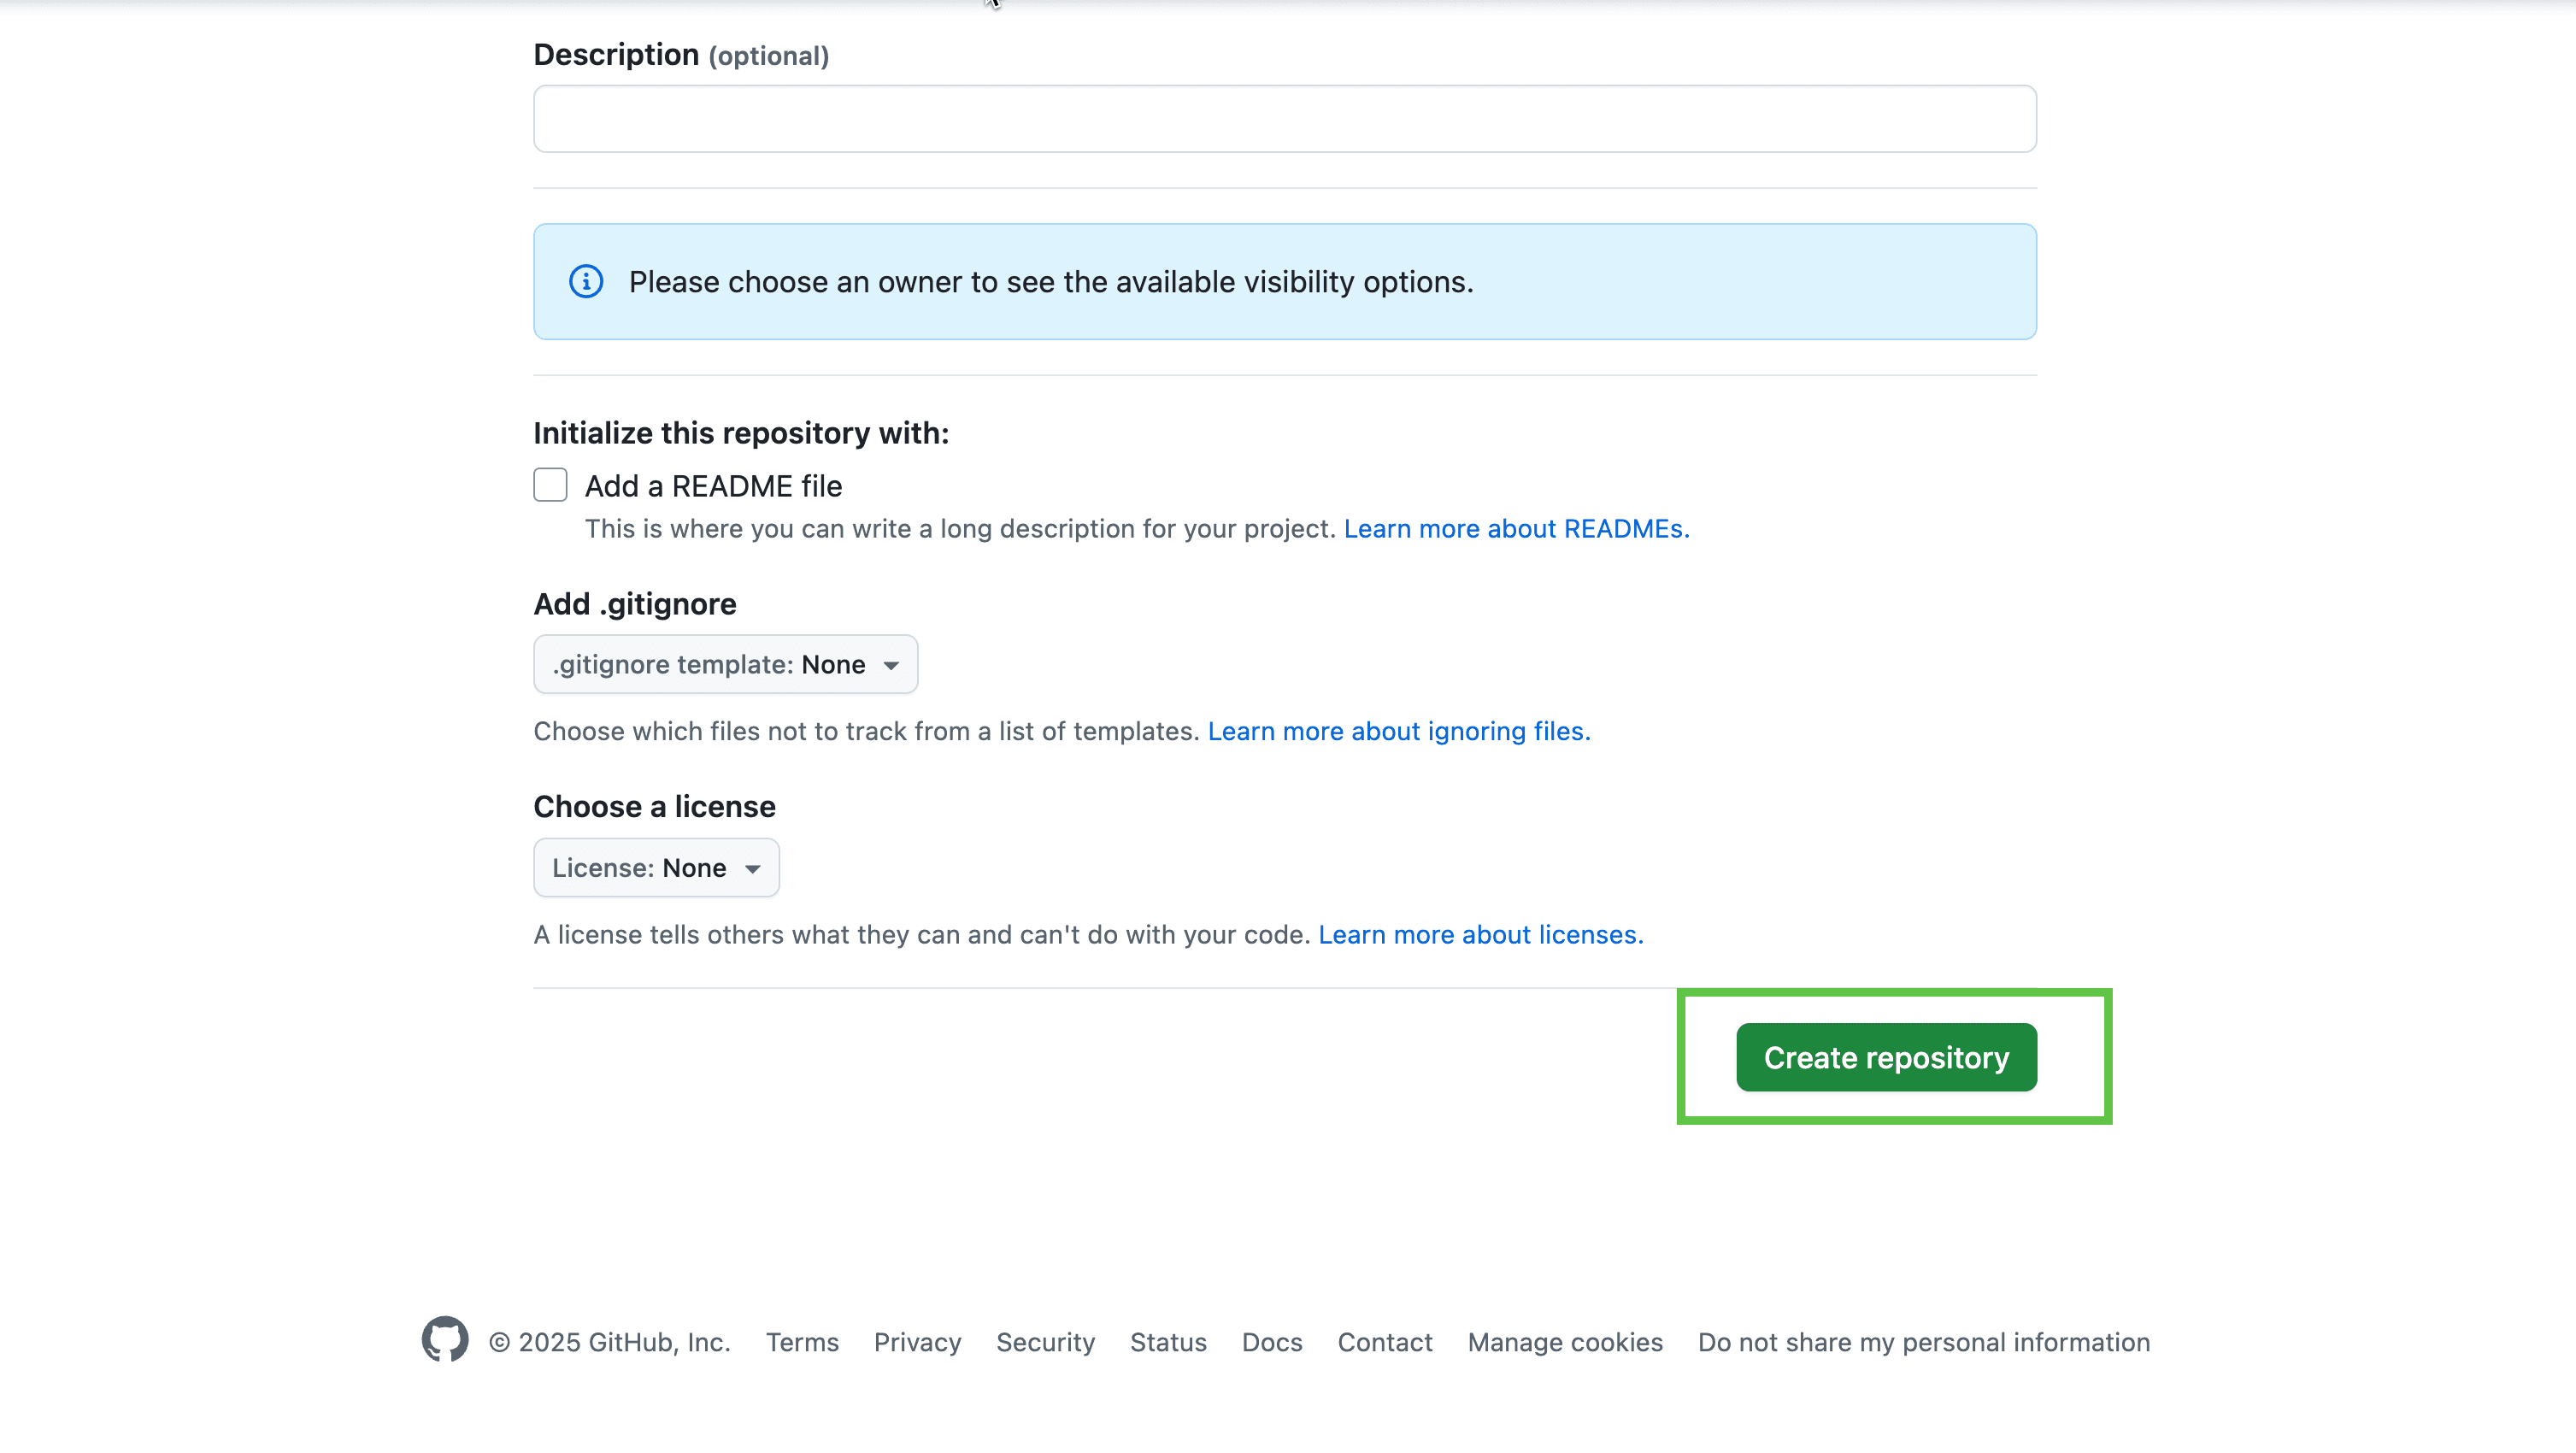Viewport: 2576px width, 1453px height.
Task: Open the .gitignore template dropdown
Action: 725,664
